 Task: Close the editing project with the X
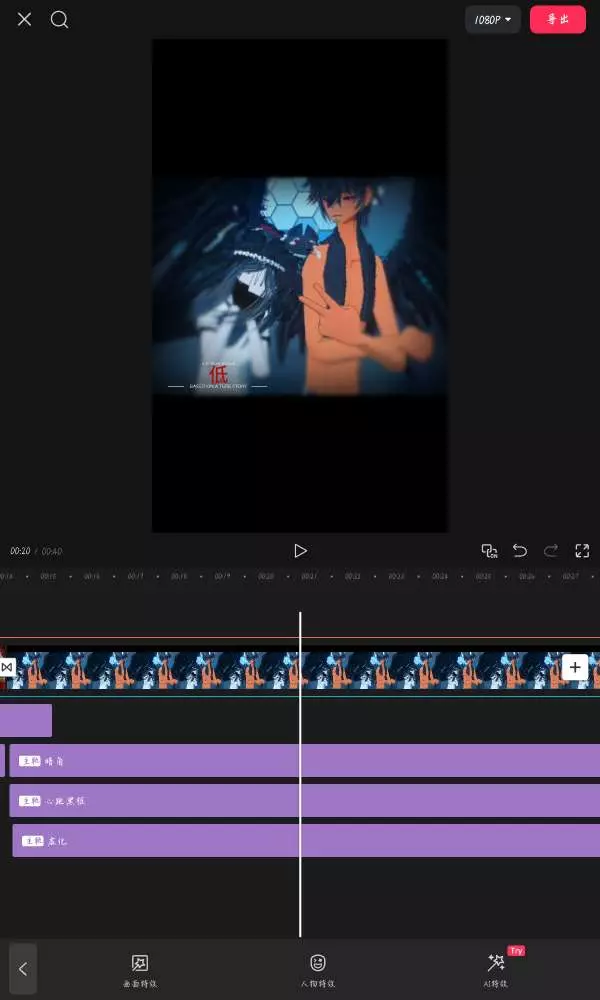[x=24, y=20]
